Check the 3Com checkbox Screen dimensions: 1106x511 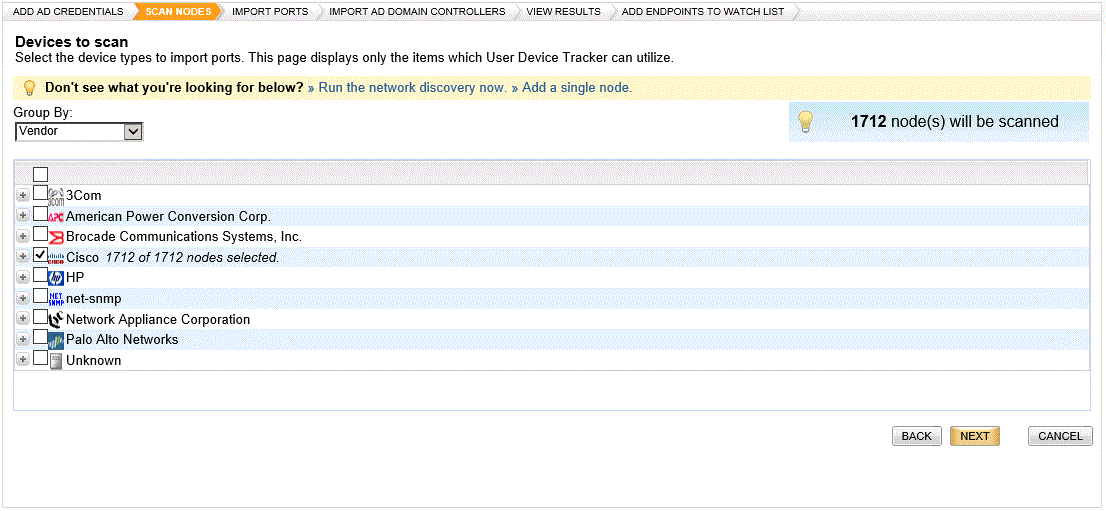point(41,193)
